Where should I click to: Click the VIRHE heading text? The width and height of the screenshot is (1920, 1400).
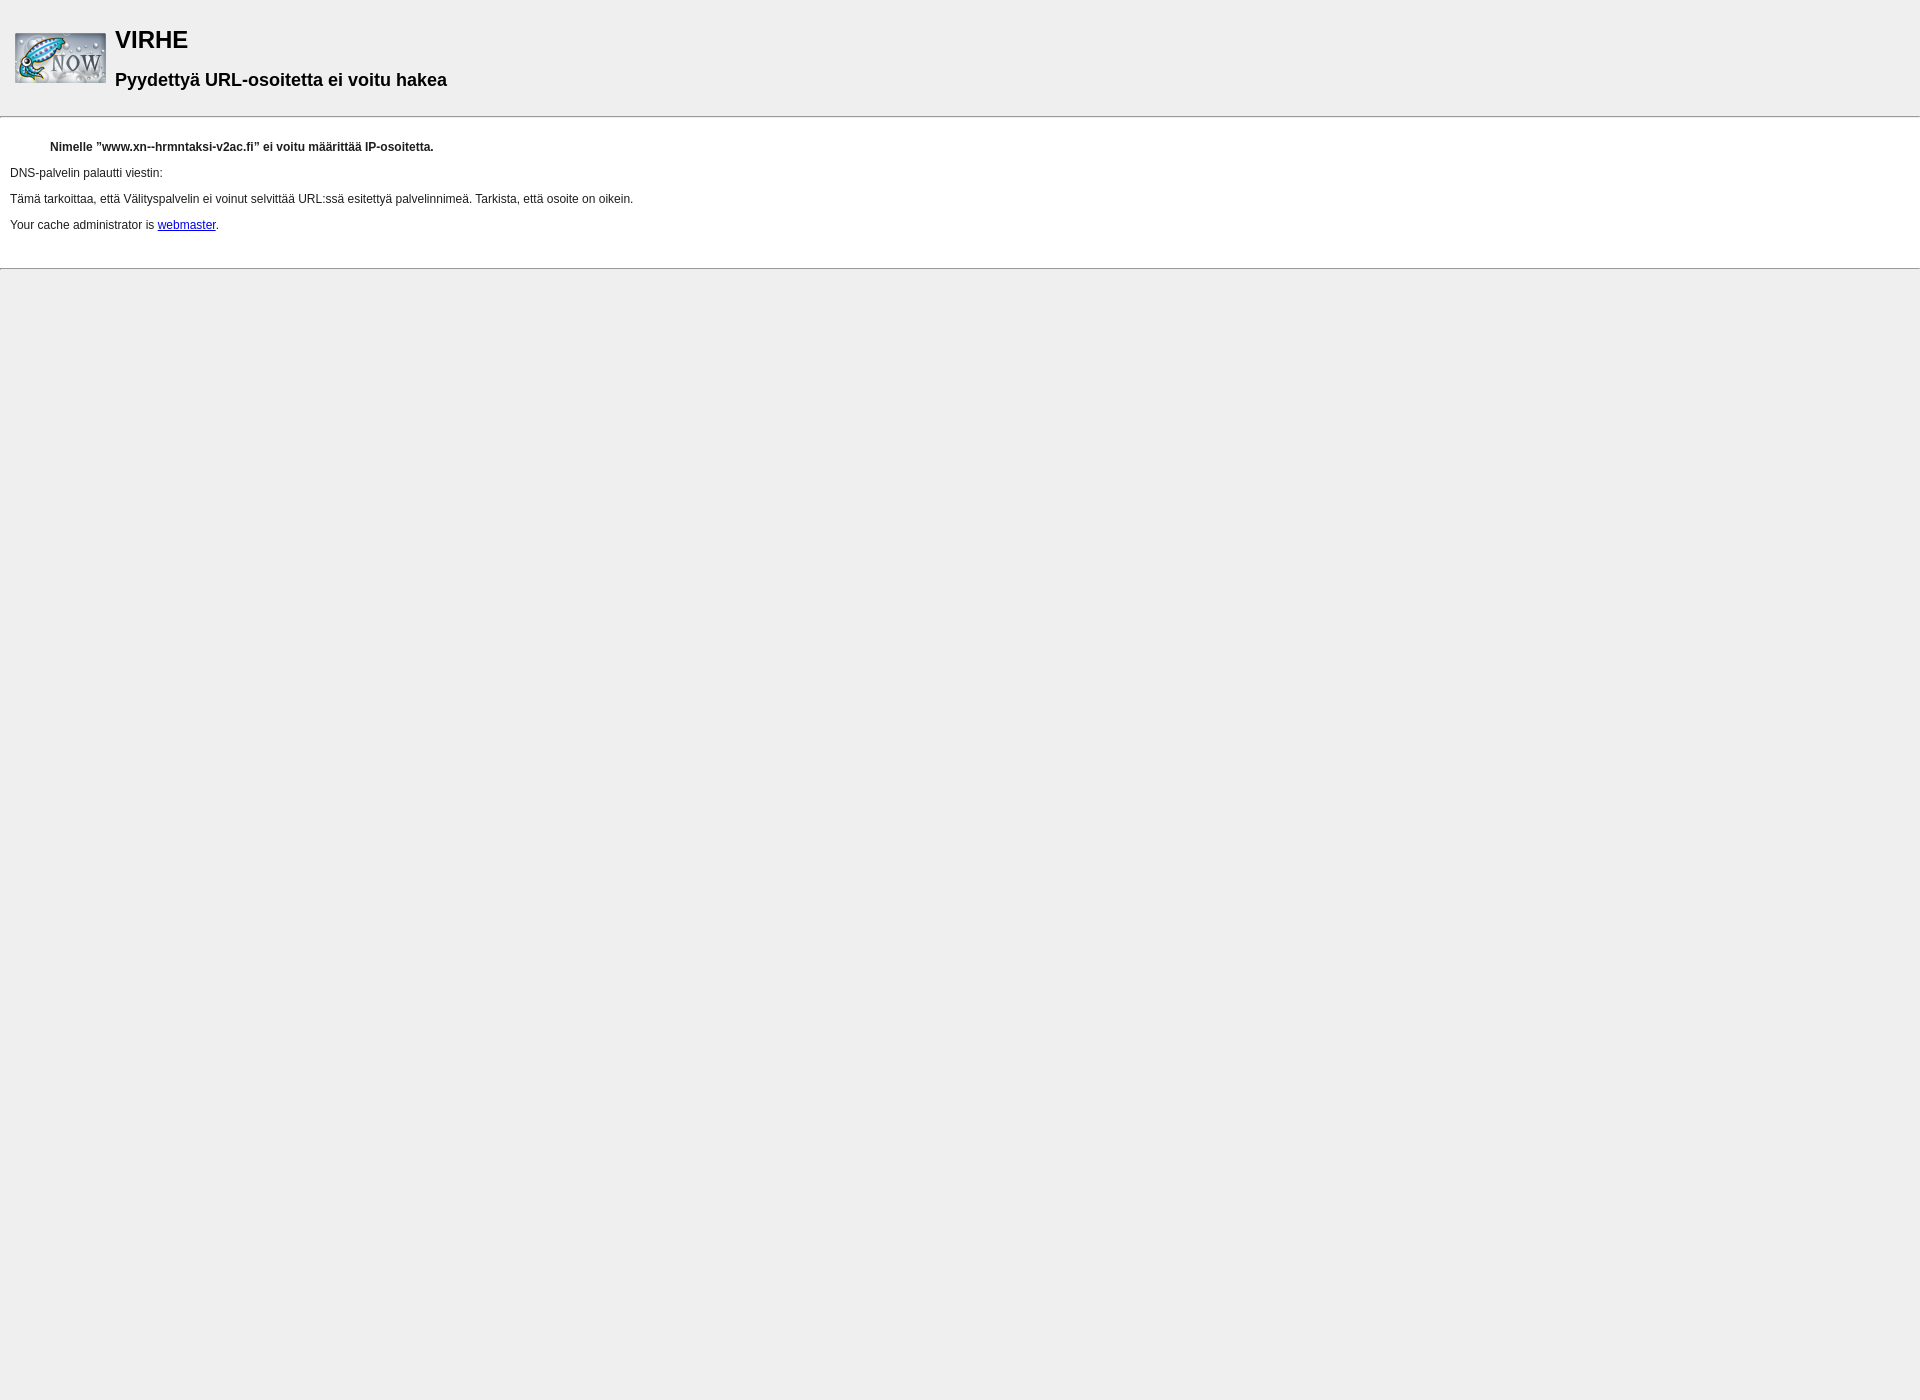[151, 39]
